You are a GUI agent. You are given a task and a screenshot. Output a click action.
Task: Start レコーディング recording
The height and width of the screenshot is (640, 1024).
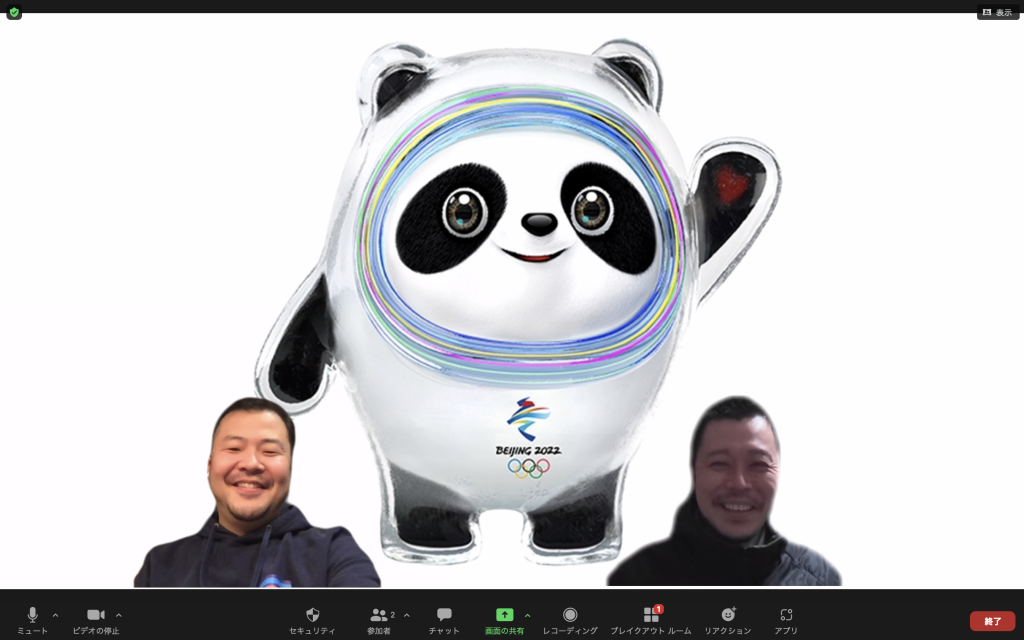(x=570, y=619)
